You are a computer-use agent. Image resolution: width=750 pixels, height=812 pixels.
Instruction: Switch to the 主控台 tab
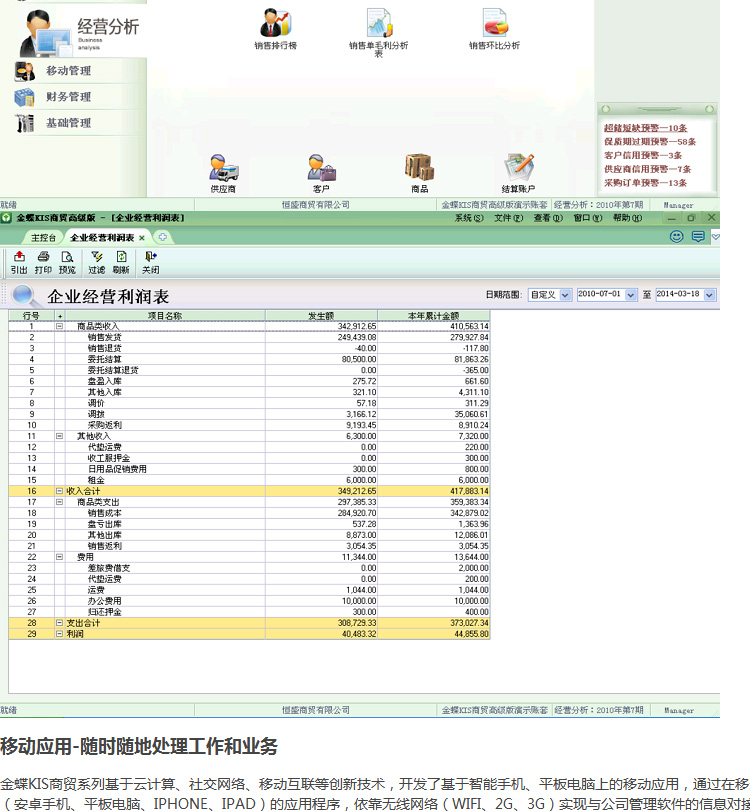pos(43,238)
